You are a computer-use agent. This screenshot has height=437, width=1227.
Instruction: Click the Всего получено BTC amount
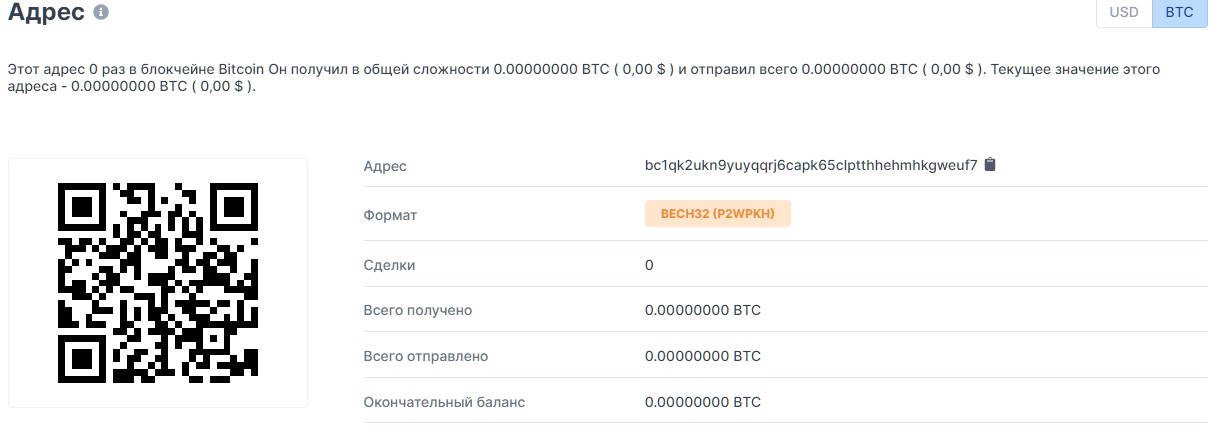pos(703,310)
